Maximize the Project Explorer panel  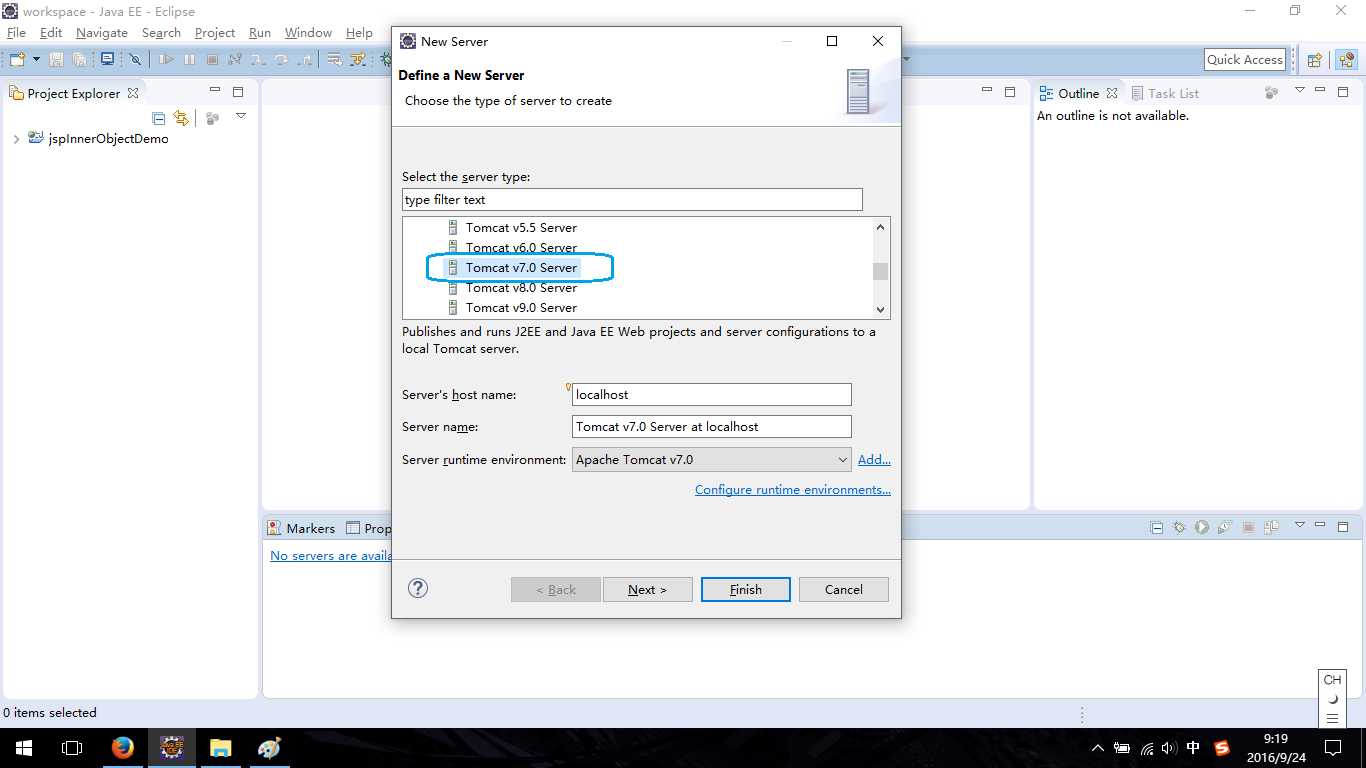point(238,92)
